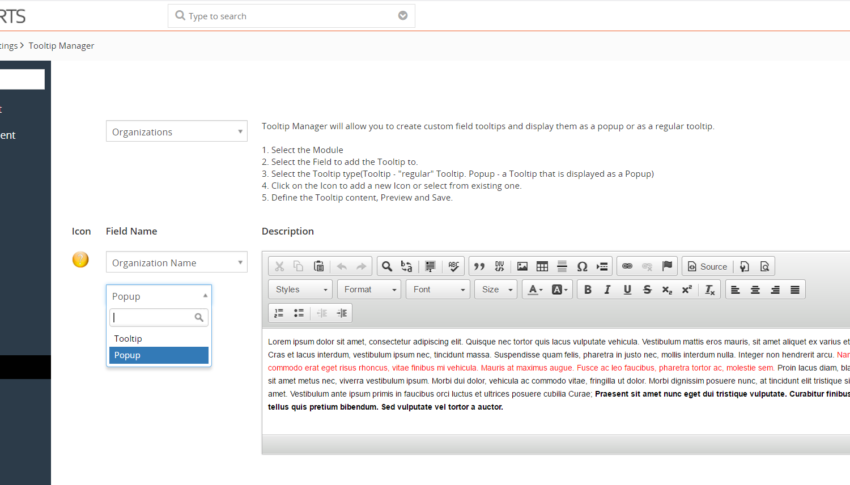Screen dimensions: 850x485
Task: Increase indent in editor
Action: (342, 313)
